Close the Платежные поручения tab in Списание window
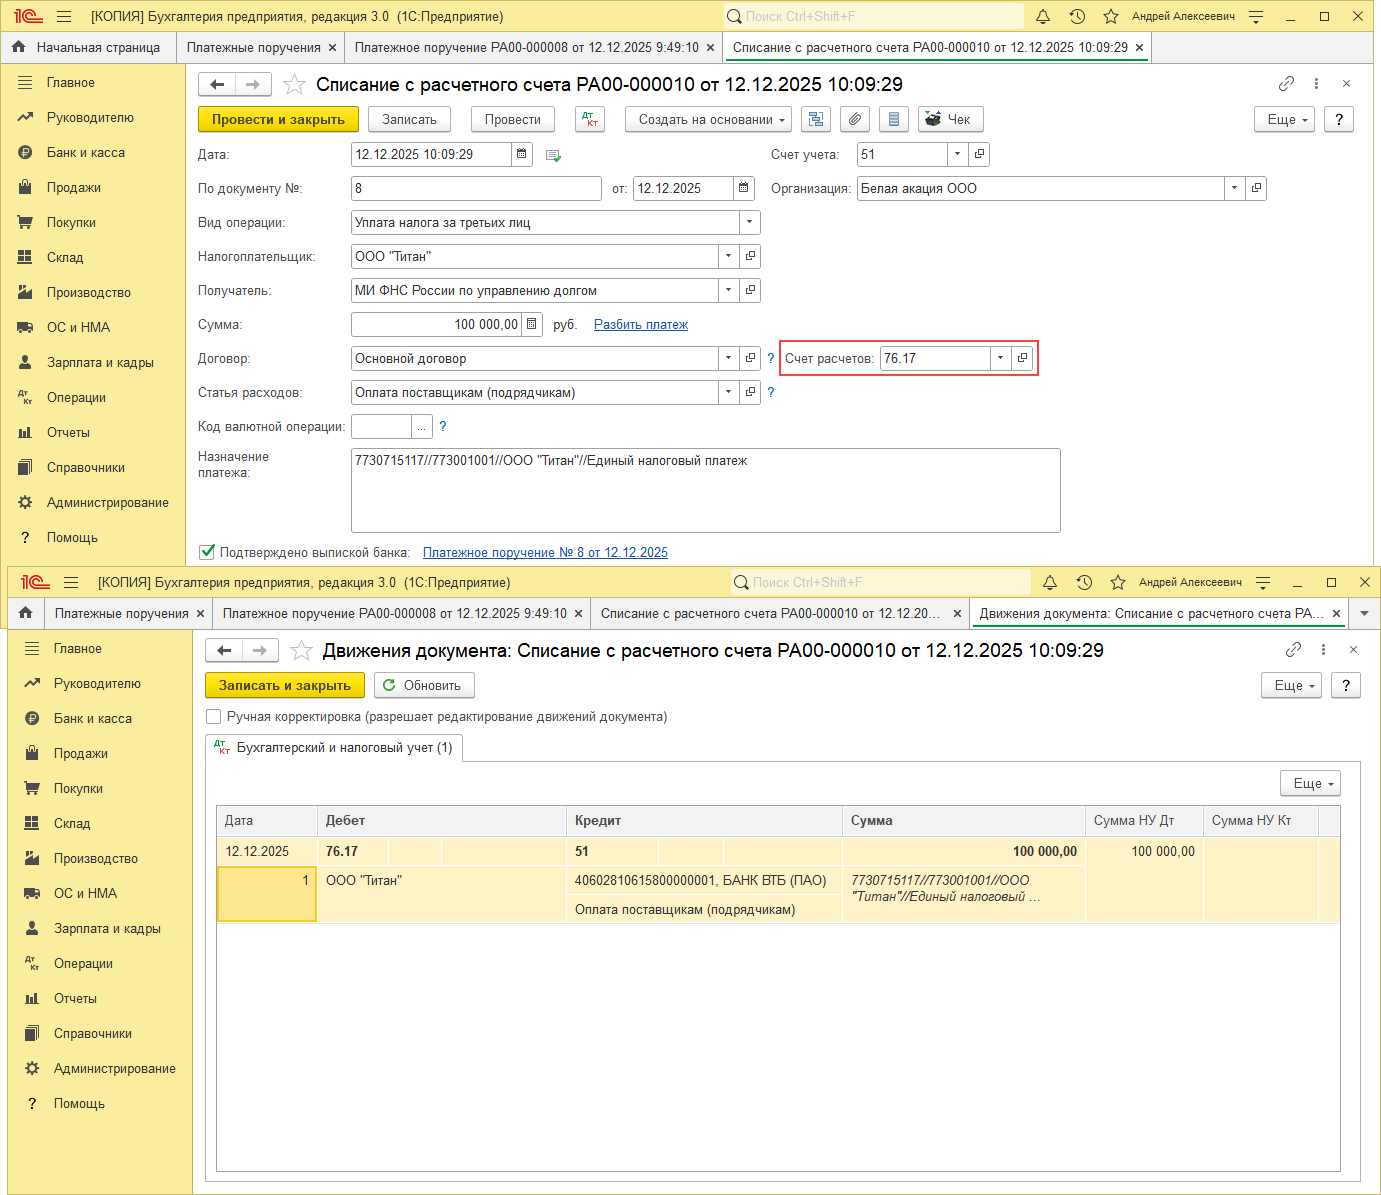The width and height of the screenshot is (1381, 1195). coord(332,47)
